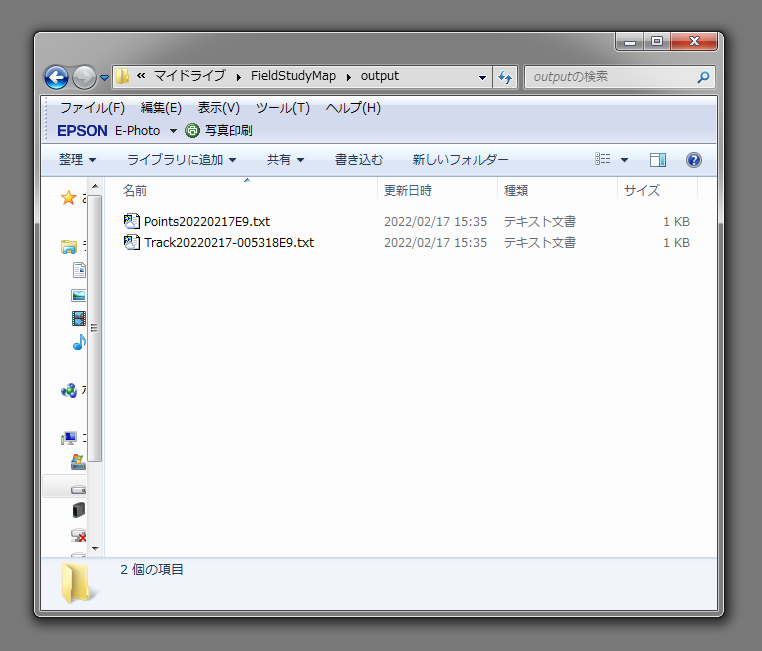762x651 pixels.
Task: Create folder with 新しいフォルダー
Action: [460, 159]
